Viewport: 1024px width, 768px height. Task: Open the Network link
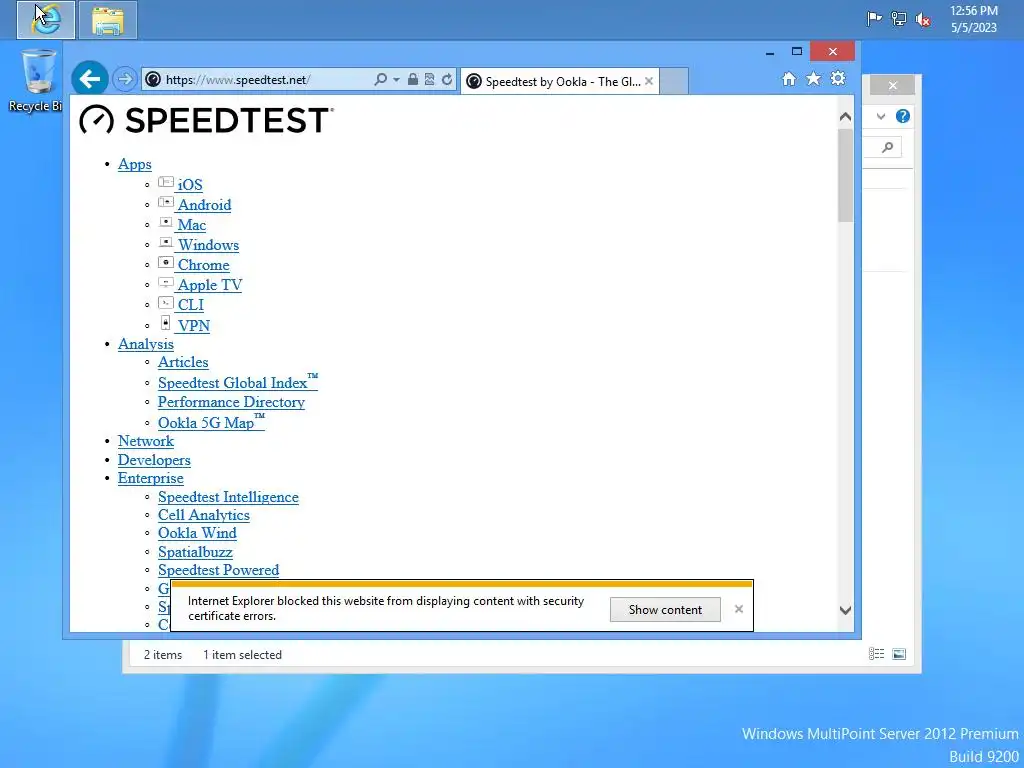coord(146,441)
